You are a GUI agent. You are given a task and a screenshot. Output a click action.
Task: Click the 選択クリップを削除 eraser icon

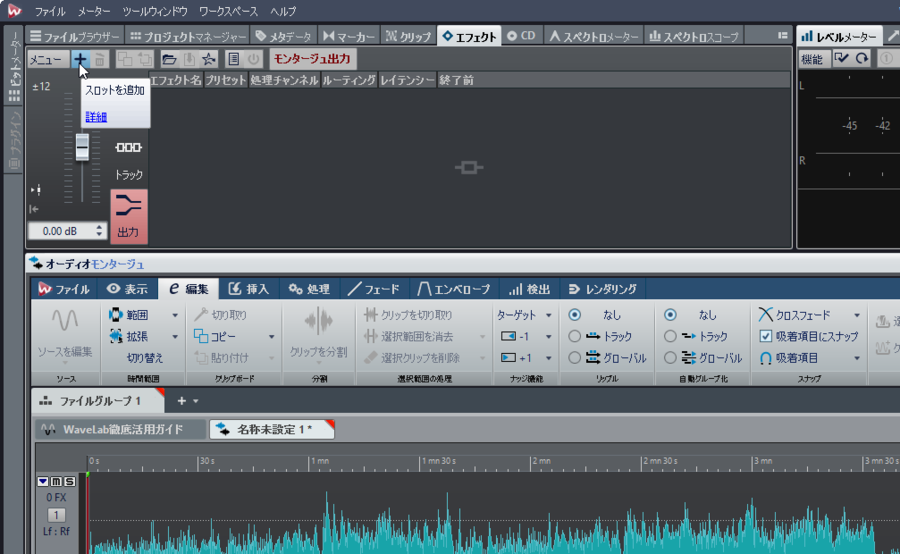tap(370, 358)
